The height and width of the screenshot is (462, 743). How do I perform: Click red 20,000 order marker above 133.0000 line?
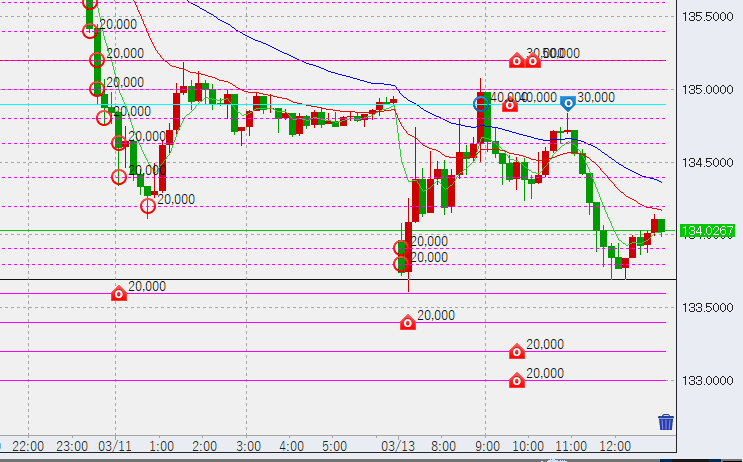click(516, 351)
